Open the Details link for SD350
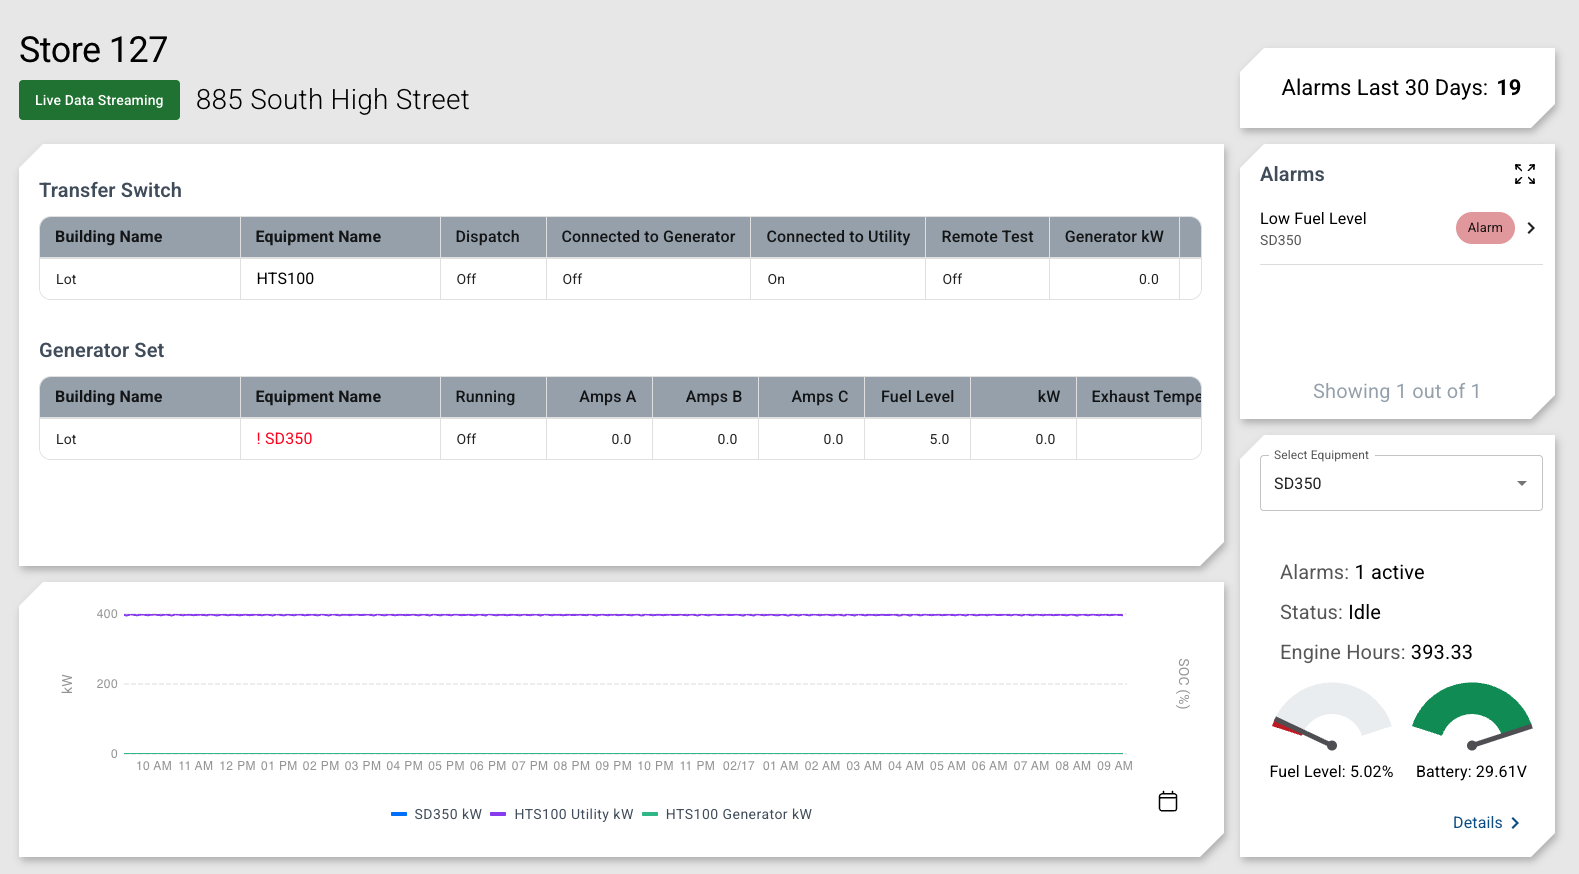Image resolution: width=1579 pixels, height=874 pixels. [x=1485, y=822]
